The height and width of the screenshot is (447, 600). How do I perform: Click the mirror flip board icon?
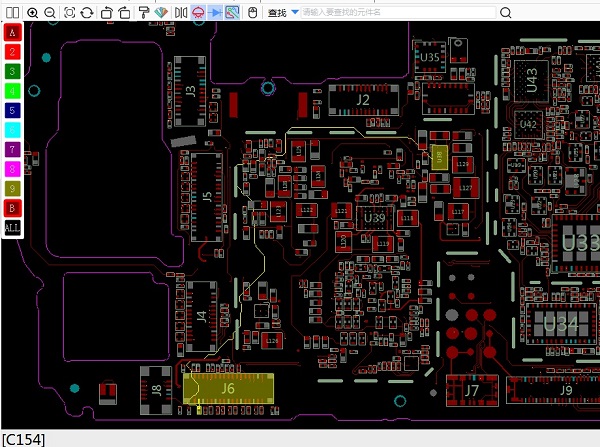coord(180,13)
